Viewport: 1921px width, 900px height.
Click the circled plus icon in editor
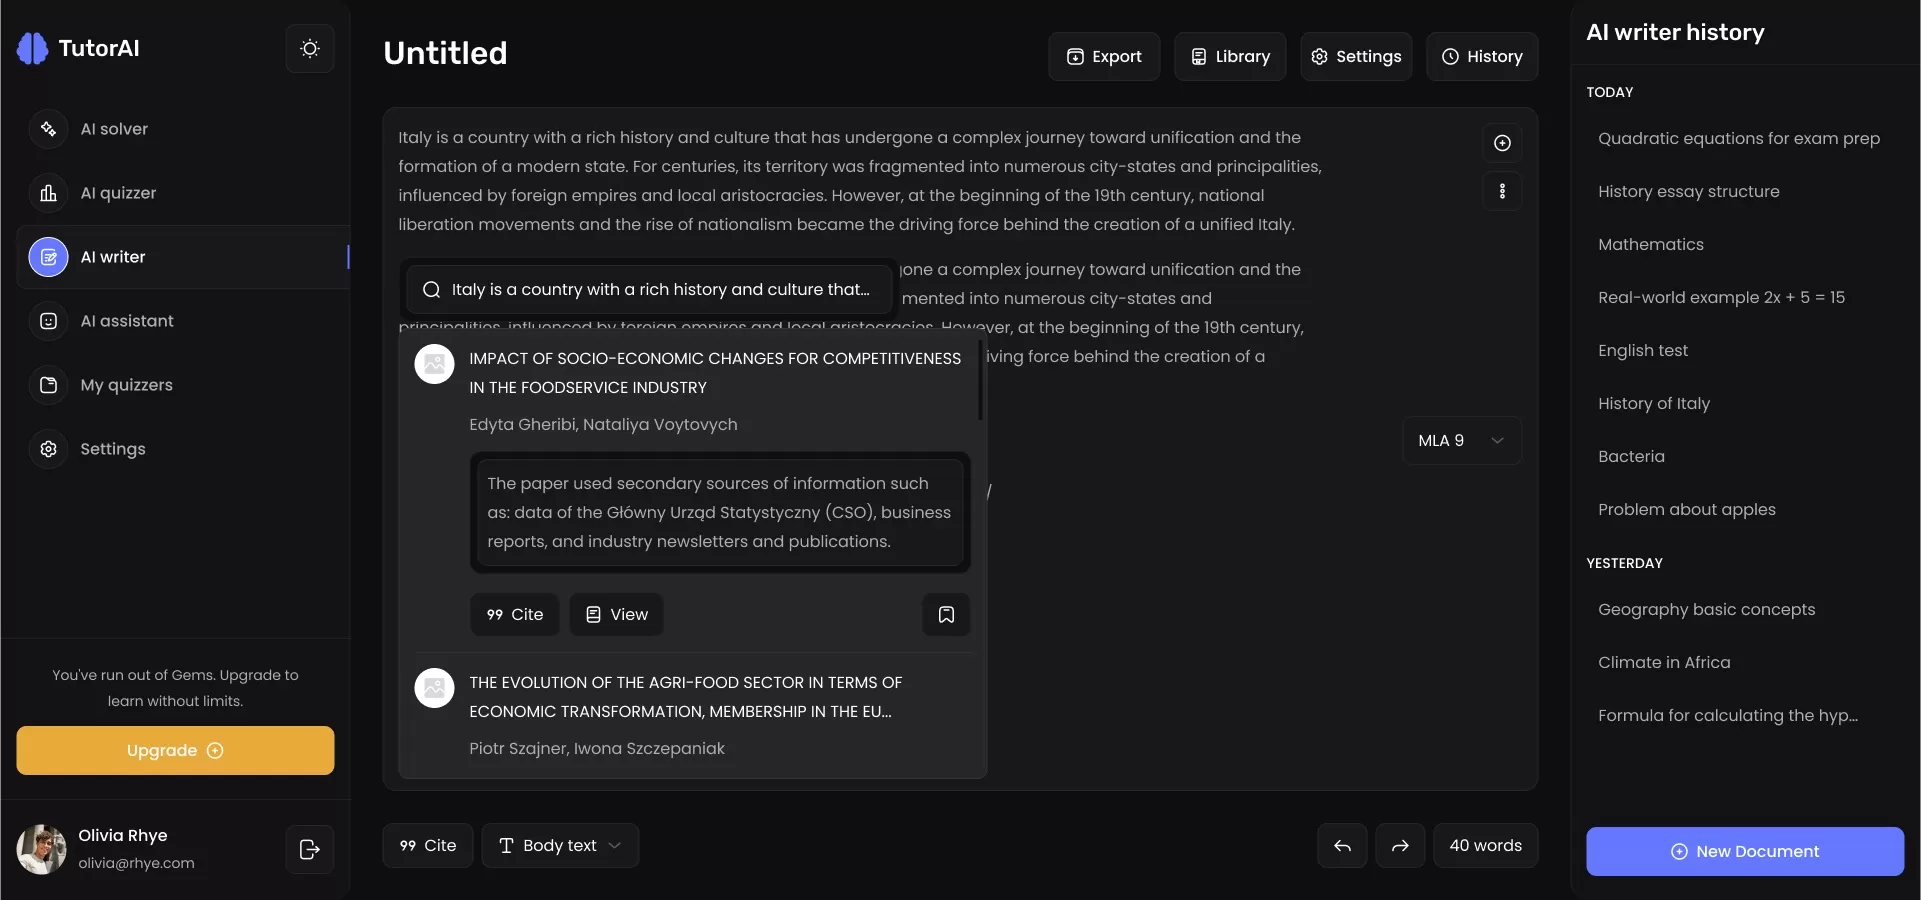coord(1502,143)
